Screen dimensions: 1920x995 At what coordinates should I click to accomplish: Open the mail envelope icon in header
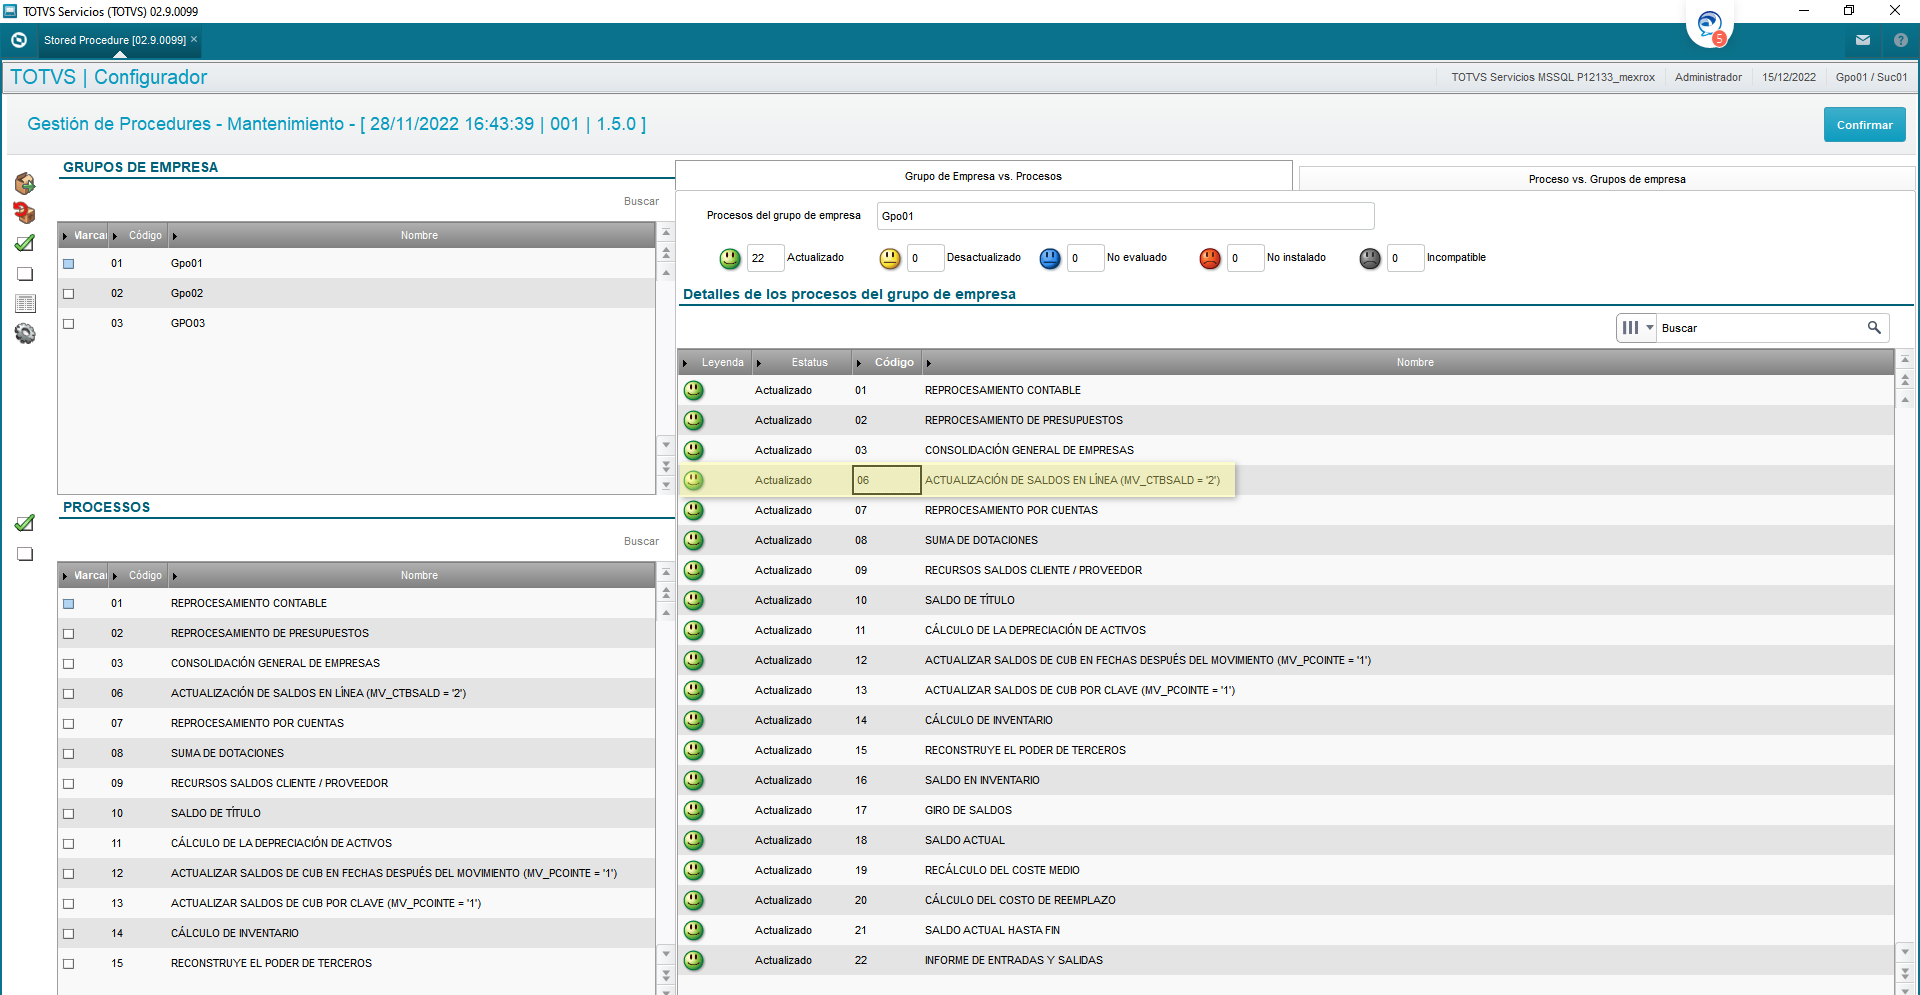1863,40
